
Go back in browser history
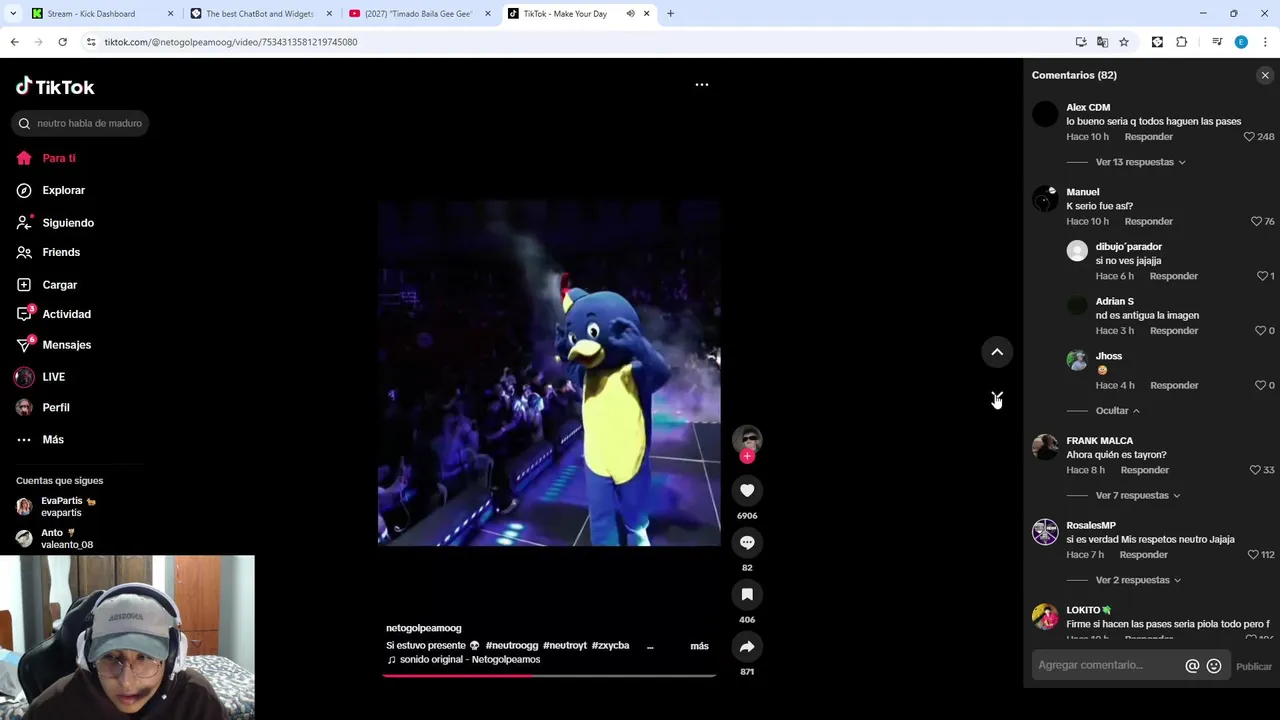pos(14,42)
